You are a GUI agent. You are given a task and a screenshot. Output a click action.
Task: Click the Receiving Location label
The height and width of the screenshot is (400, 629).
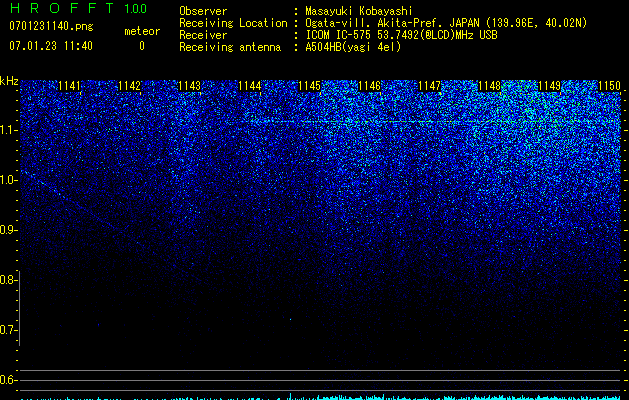point(233,23)
